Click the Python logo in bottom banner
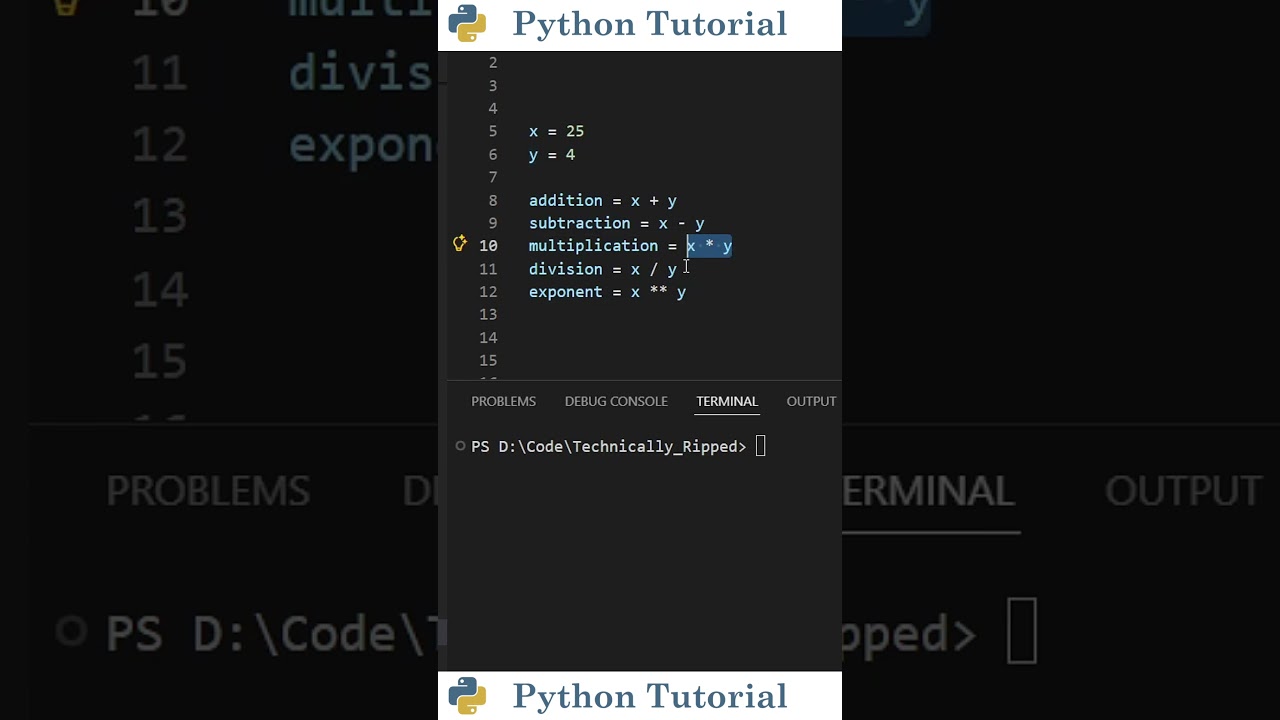 pos(467,695)
